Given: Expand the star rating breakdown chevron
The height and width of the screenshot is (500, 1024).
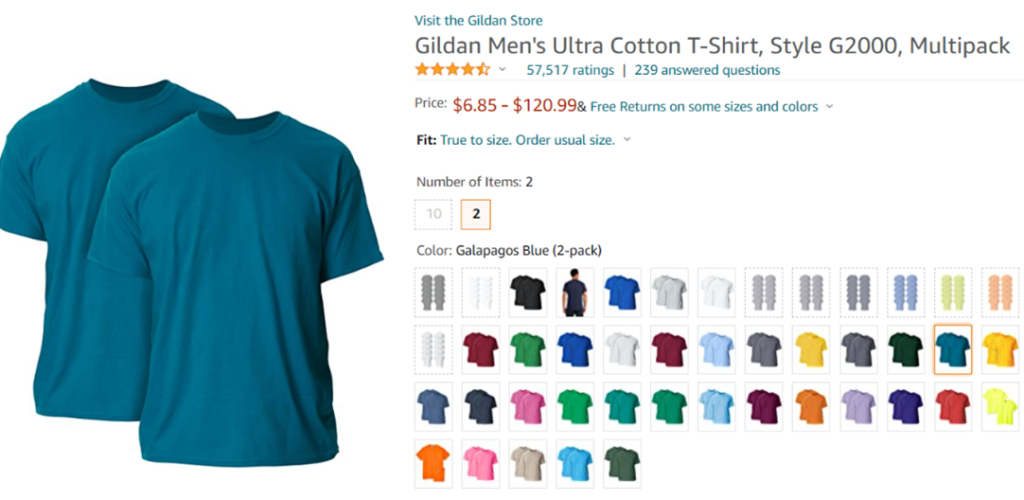Looking at the screenshot, I should point(502,69).
